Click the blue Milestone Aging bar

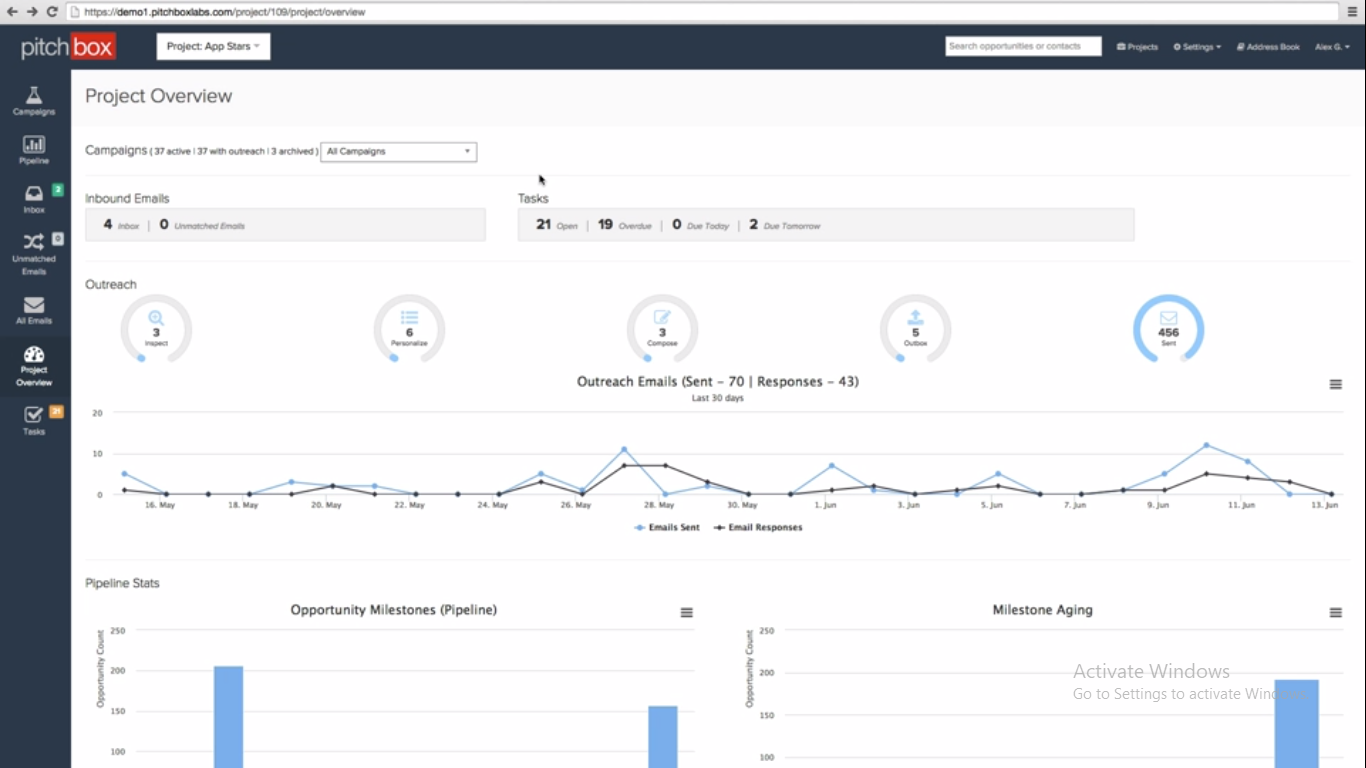[1296, 723]
